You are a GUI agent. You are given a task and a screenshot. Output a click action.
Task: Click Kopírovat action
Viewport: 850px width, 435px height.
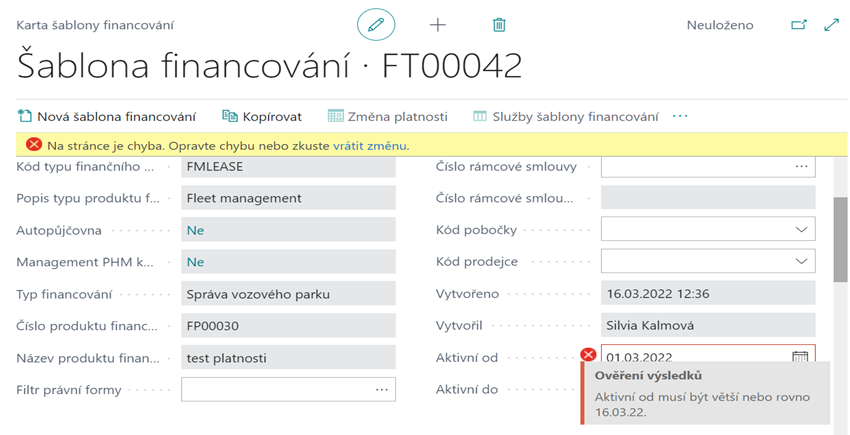click(262, 116)
